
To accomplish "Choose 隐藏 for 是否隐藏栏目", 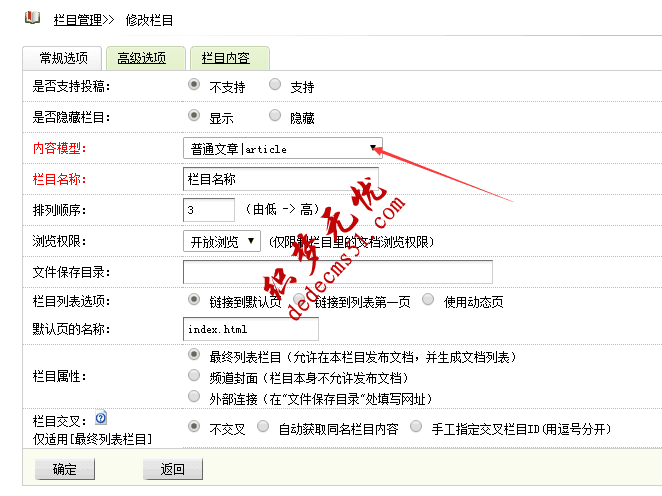I will 275,115.
